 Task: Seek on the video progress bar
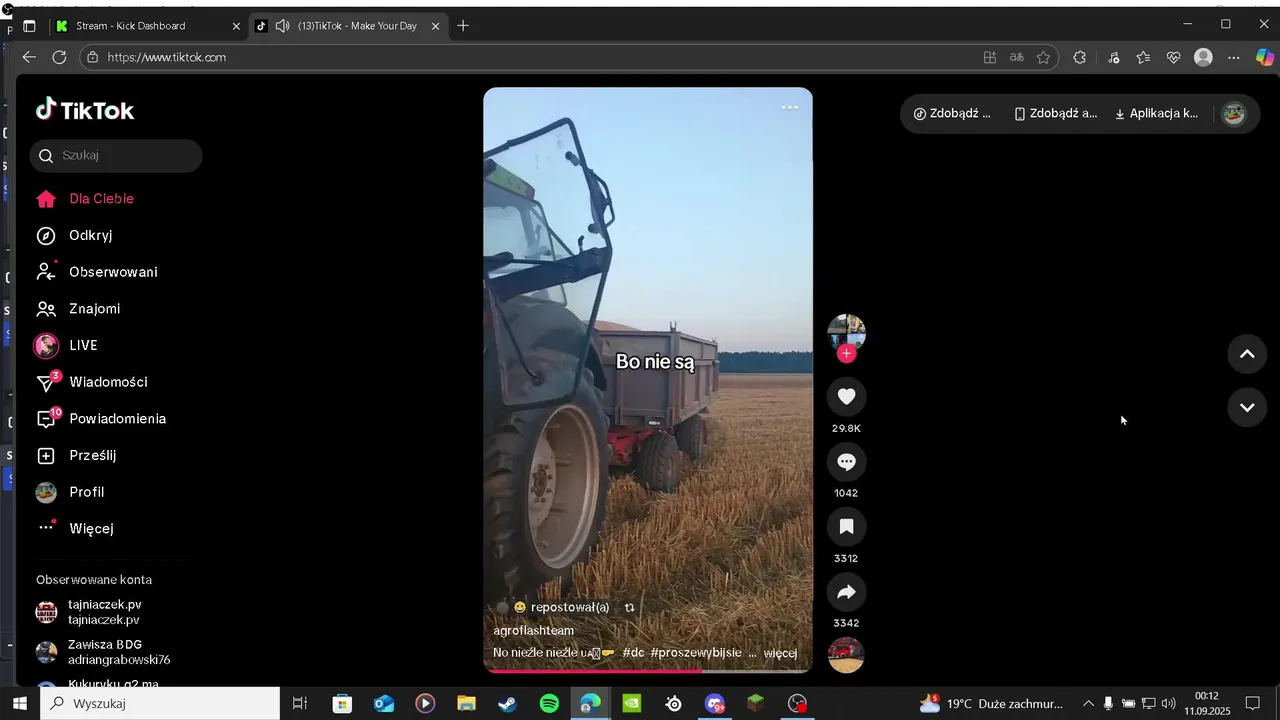[648, 671]
